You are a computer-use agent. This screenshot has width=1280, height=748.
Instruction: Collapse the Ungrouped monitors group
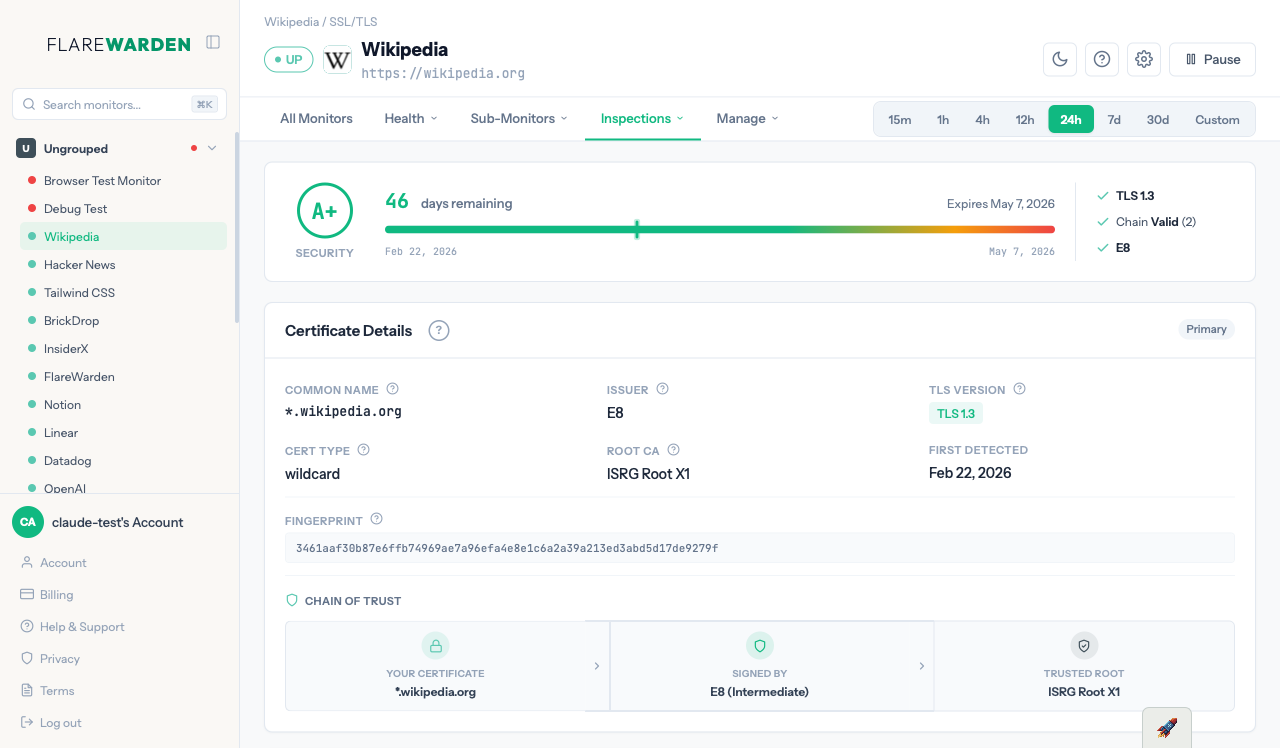click(212, 149)
